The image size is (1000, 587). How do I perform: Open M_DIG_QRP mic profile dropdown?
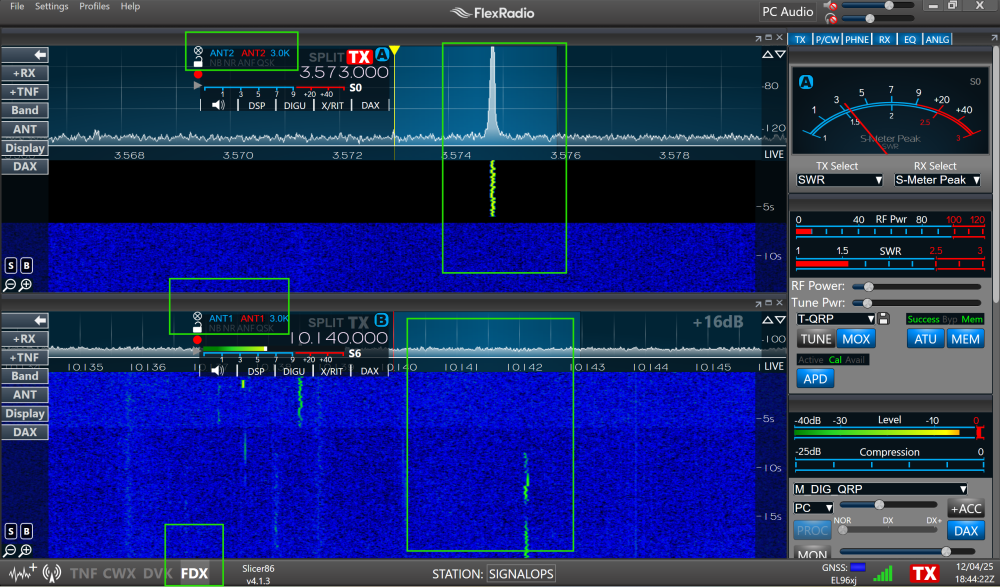tap(879, 489)
